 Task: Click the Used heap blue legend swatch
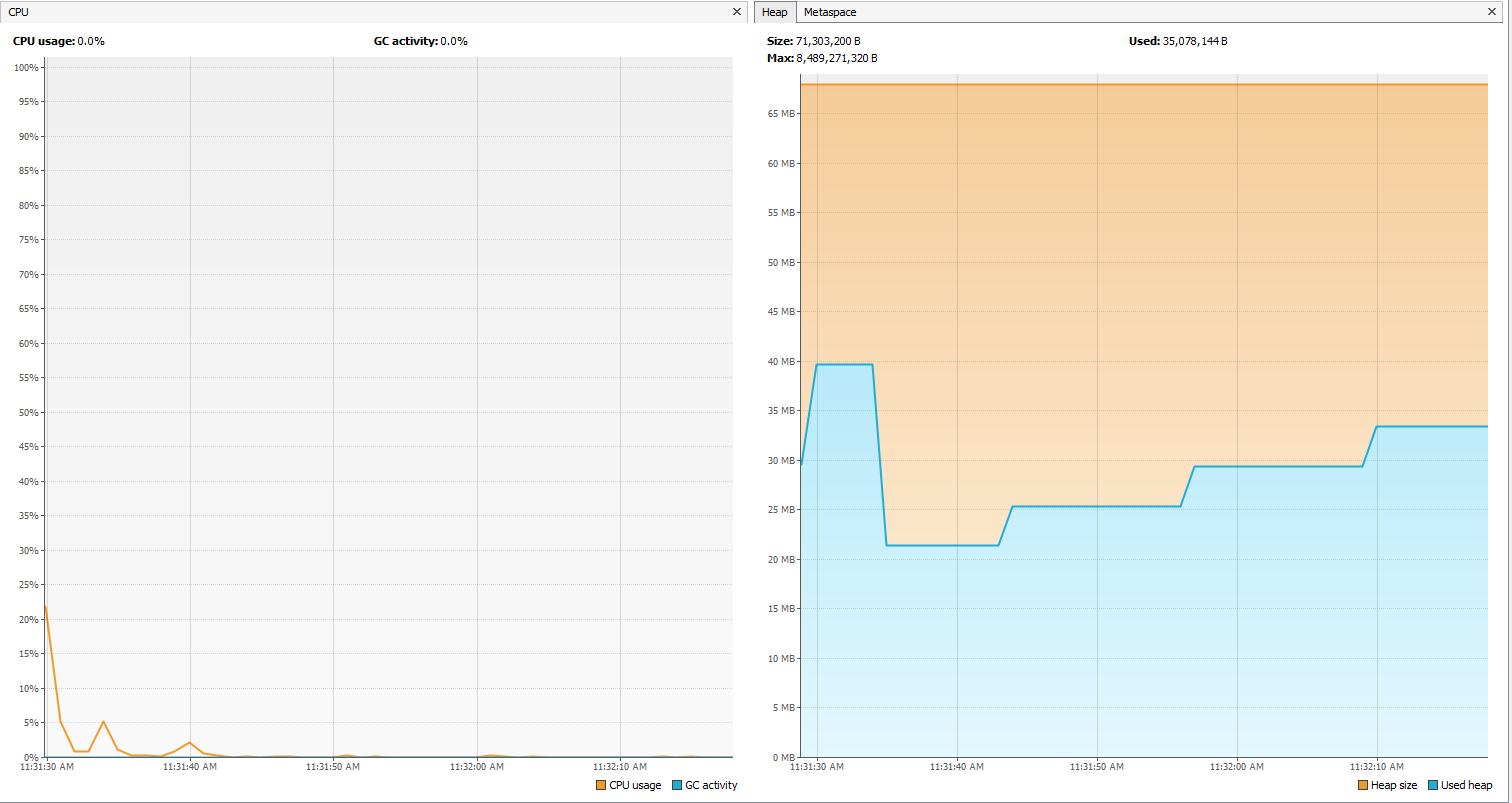click(x=1433, y=785)
